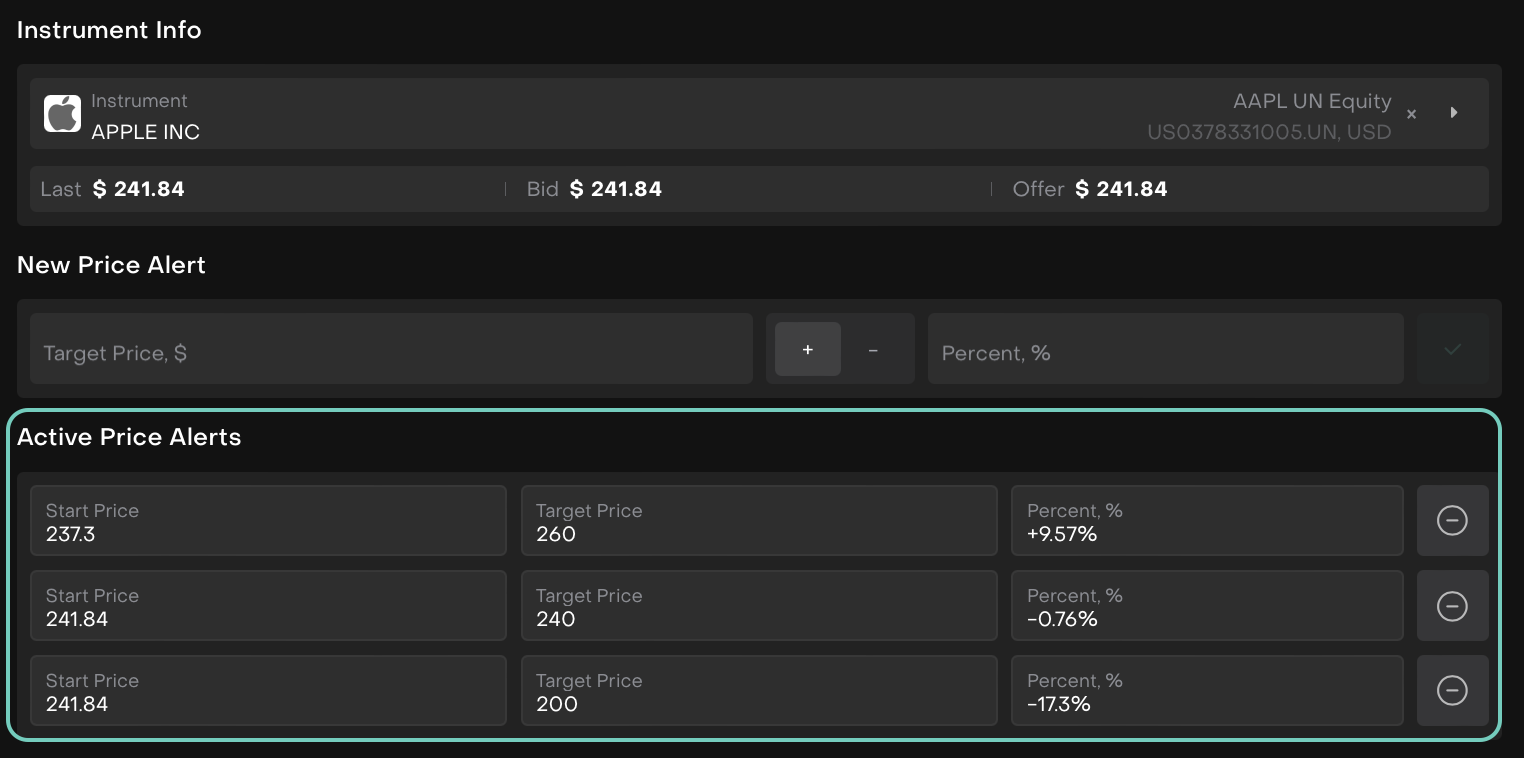Select the plus sign toggle
This screenshot has height=758, width=1524.
[x=808, y=349]
